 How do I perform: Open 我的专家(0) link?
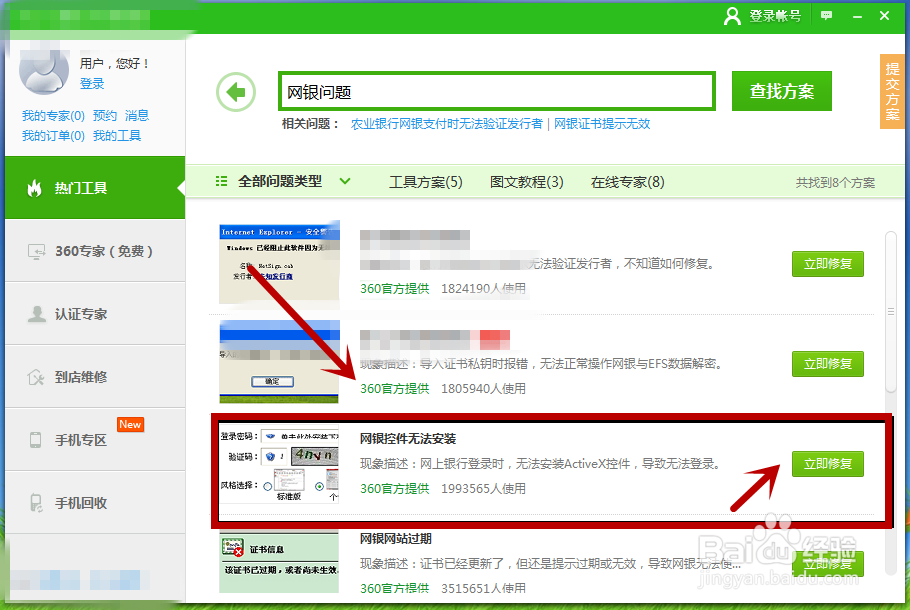(x=53, y=115)
